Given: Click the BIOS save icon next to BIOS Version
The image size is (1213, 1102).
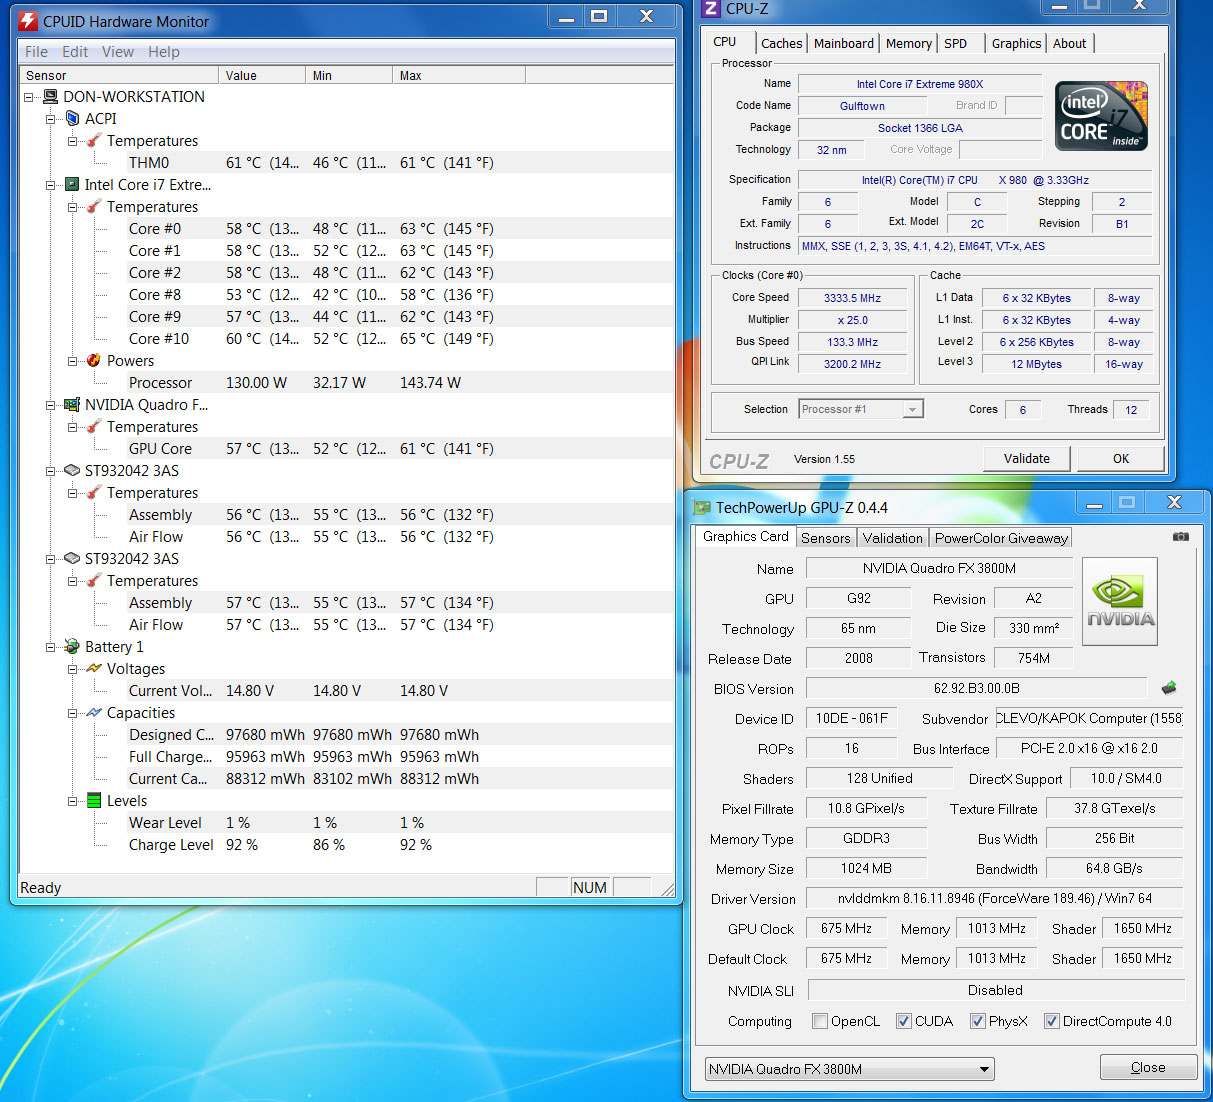Looking at the screenshot, I should pyautogui.click(x=1169, y=688).
